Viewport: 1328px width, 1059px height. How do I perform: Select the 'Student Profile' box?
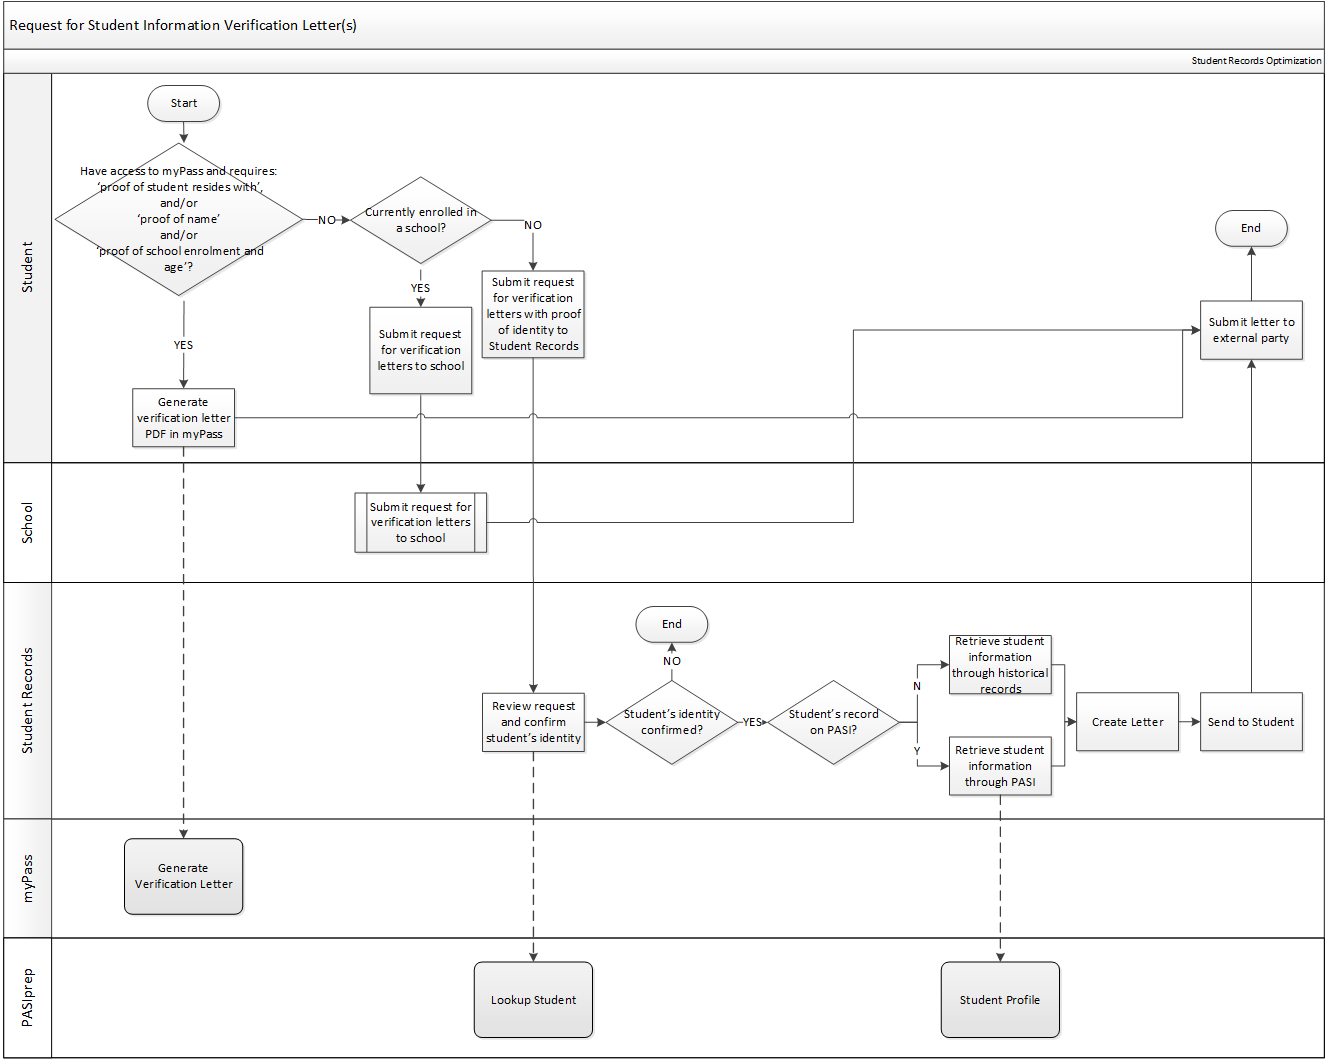tap(1000, 1000)
